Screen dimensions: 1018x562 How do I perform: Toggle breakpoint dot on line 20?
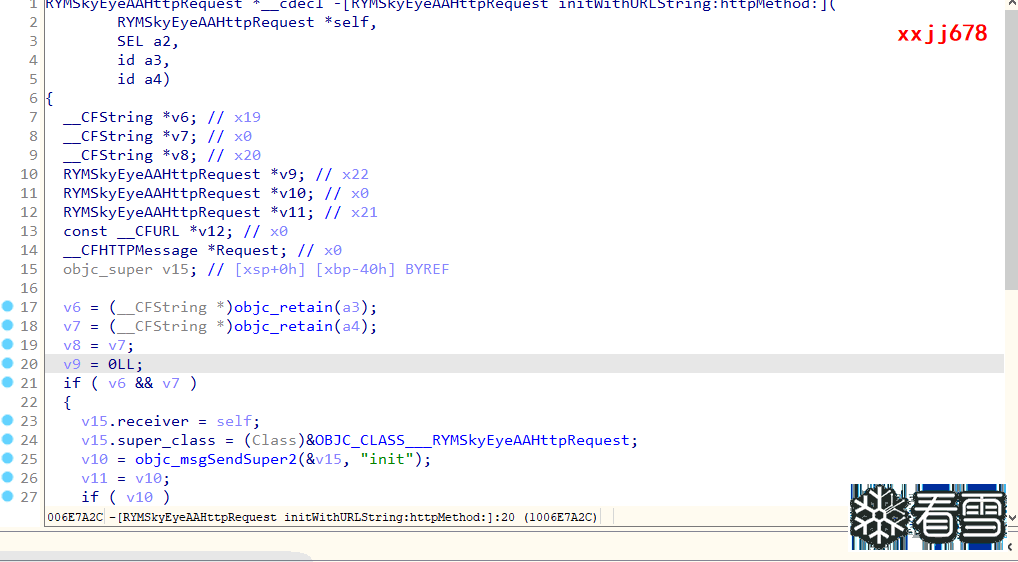click(x=7, y=363)
